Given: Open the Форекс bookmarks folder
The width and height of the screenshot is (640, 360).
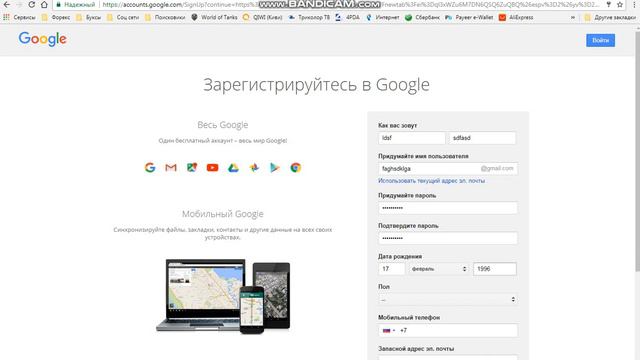Looking at the screenshot, I should tap(56, 18).
